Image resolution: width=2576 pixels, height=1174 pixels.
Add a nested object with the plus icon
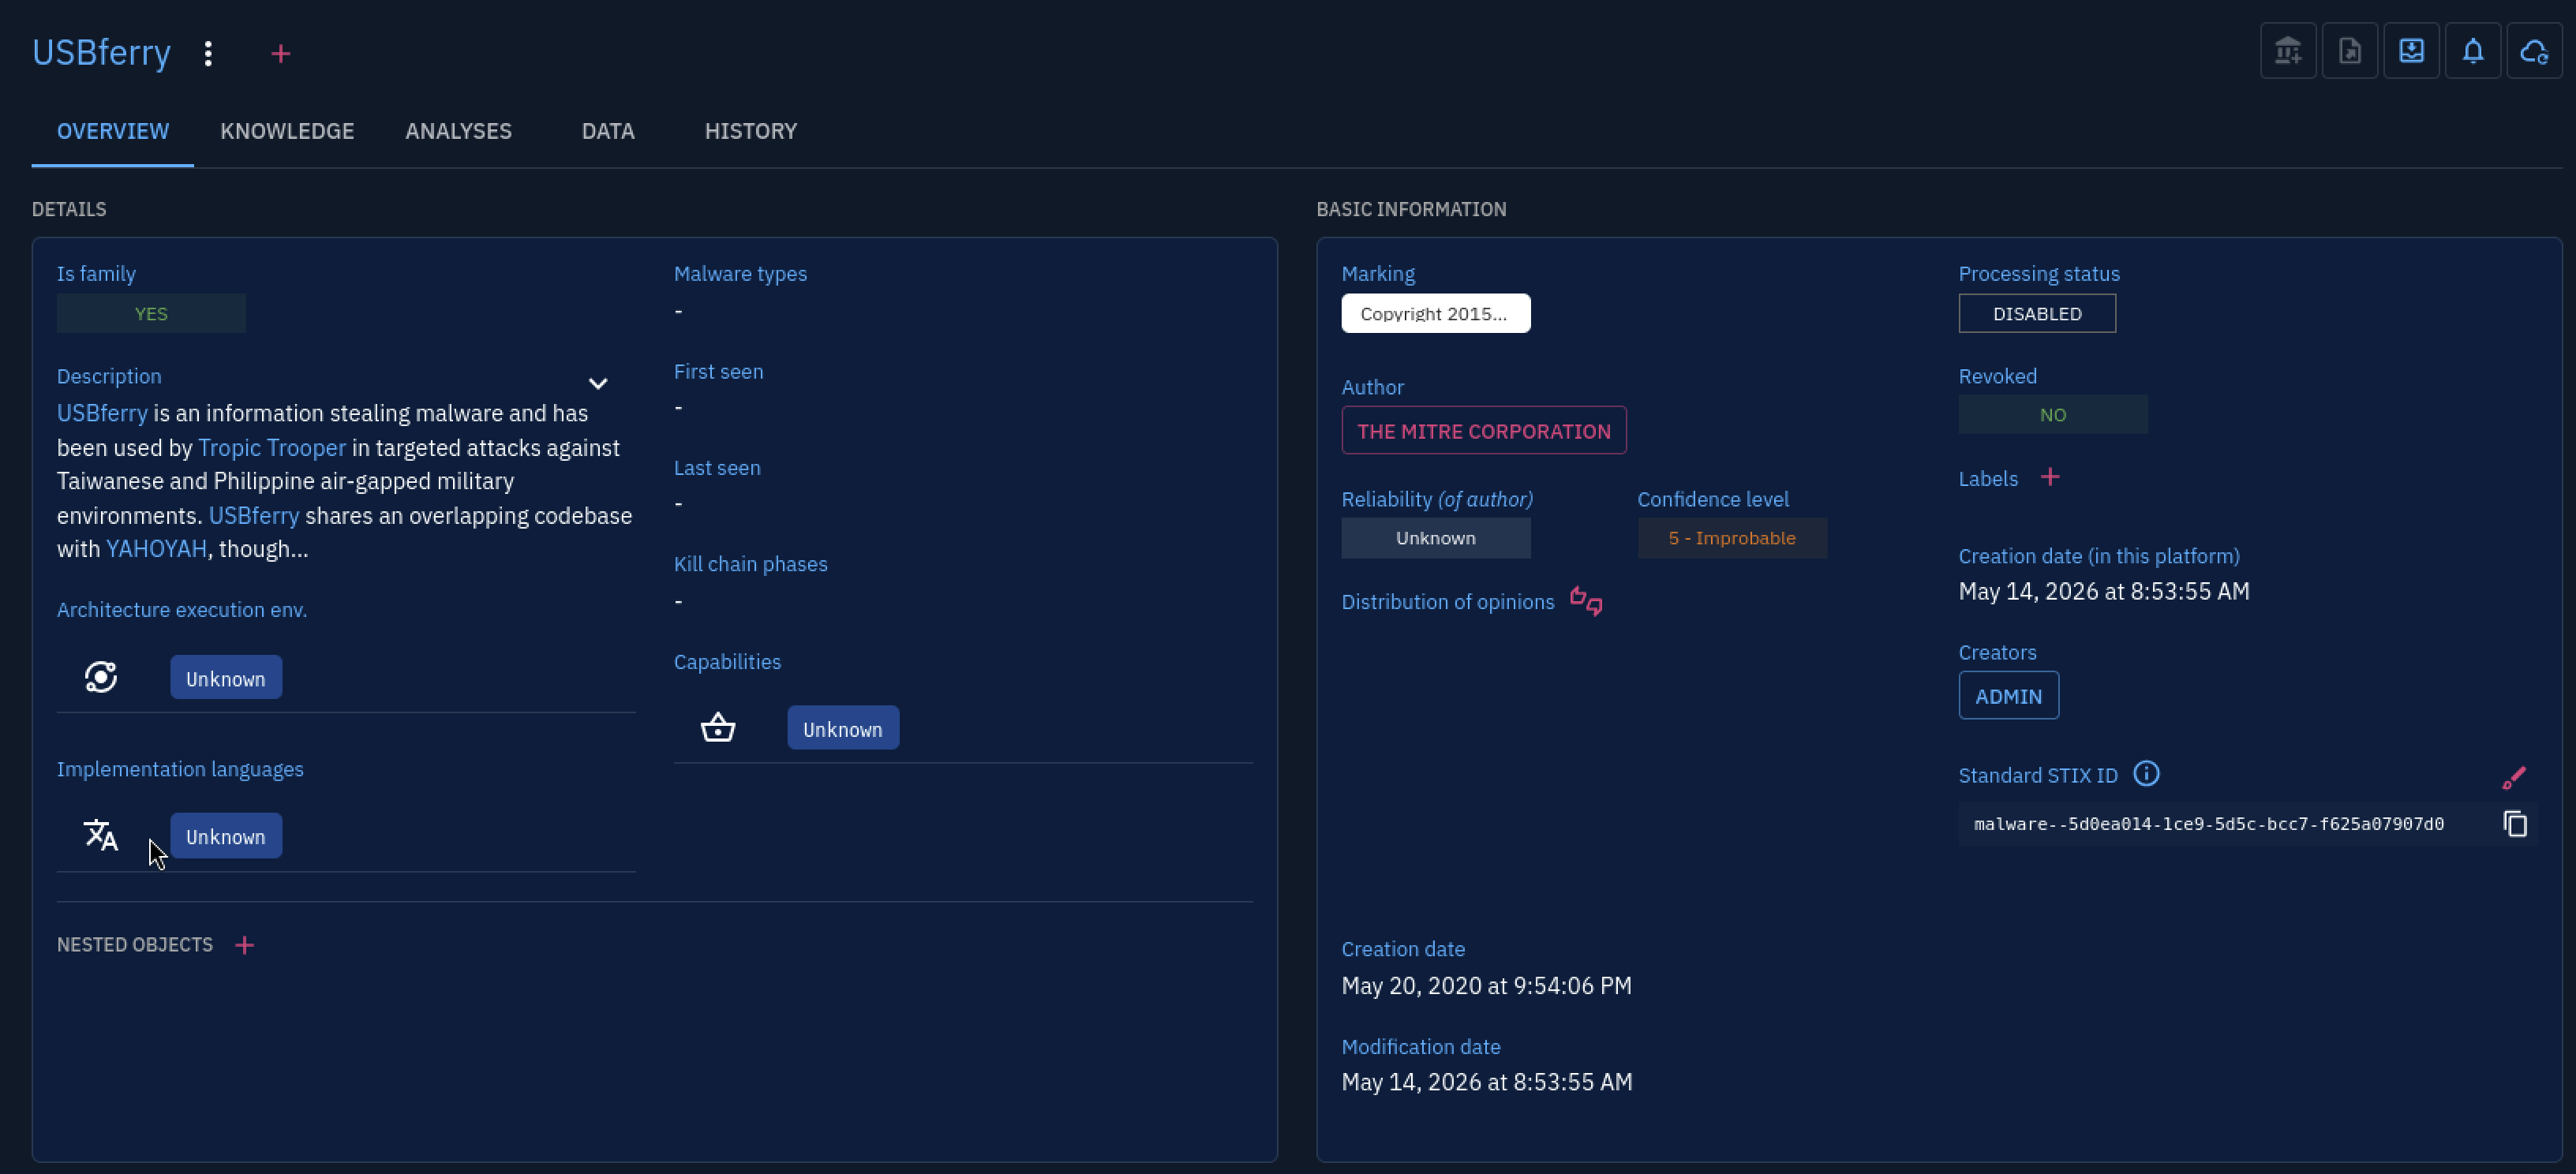click(245, 945)
